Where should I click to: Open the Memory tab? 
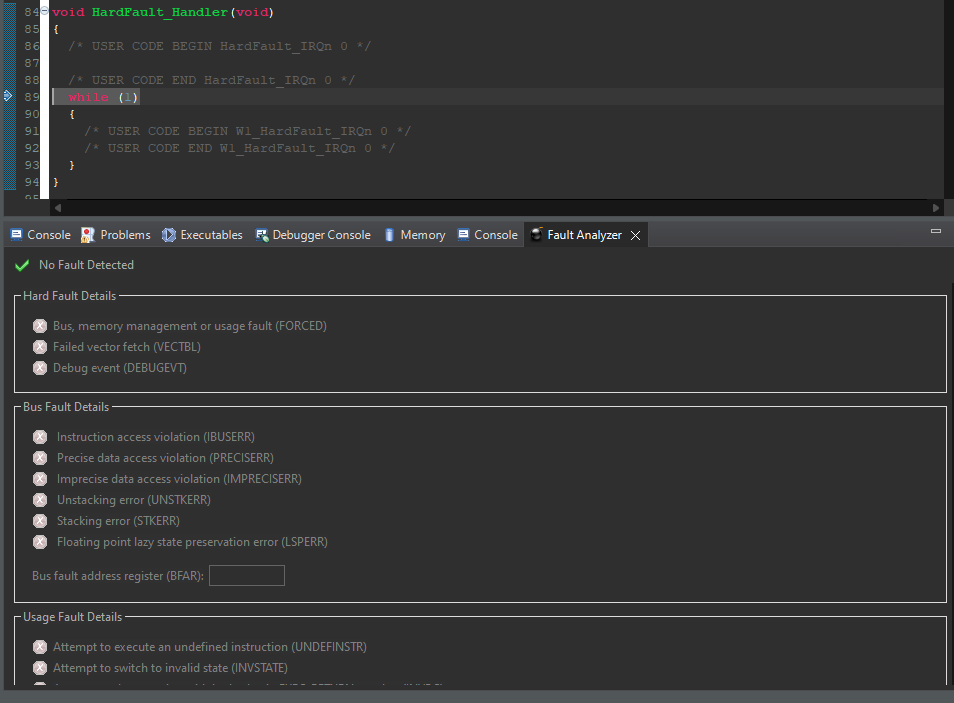tap(414, 235)
